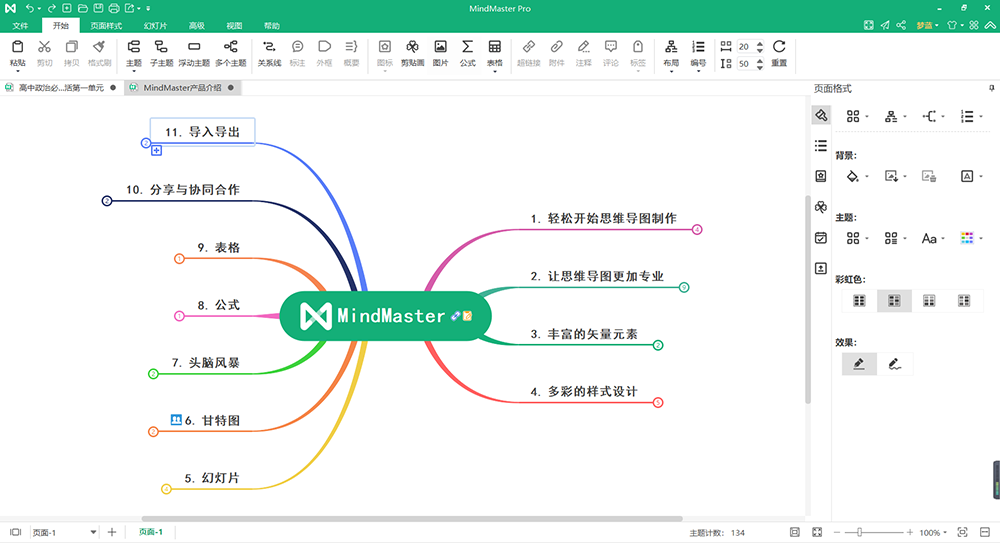
Task: Add a Note (注释) pencil icon
Action: [584, 53]
